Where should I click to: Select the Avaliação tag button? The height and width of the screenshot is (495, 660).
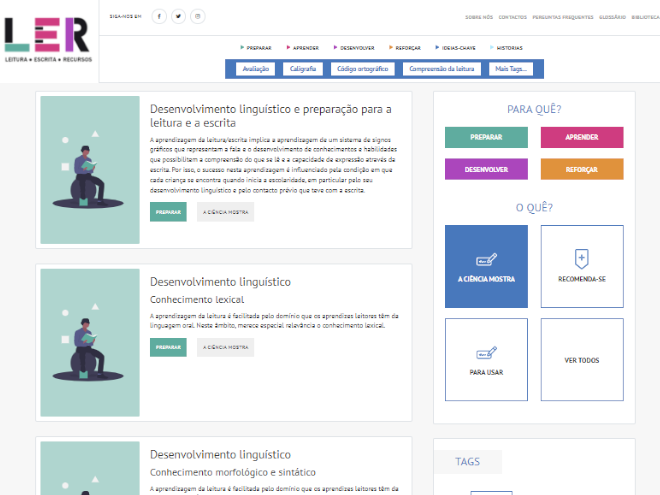pos(255,69)
